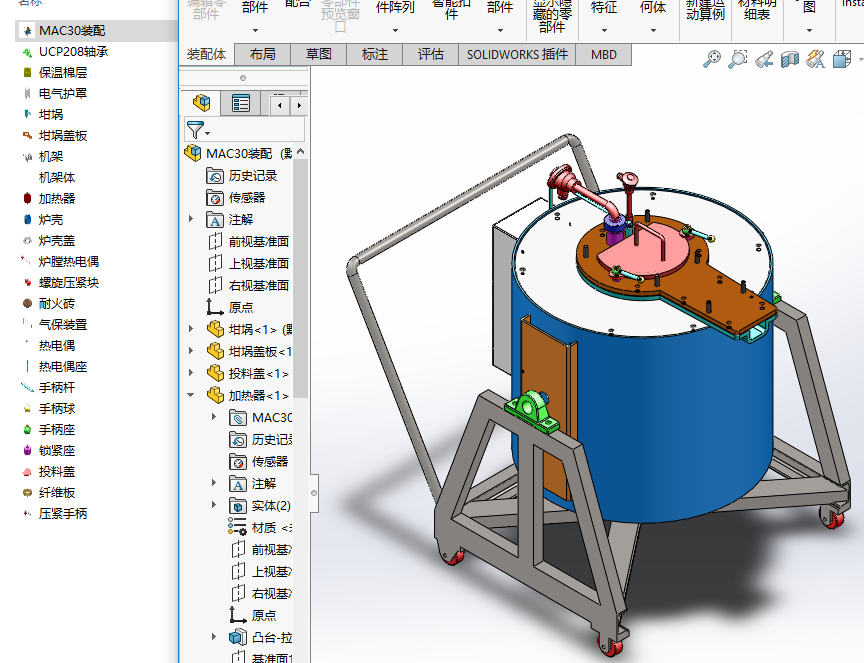This screenshot has width=864, height=663.
Task: Expand the 坩埚<1> component node
Action: (x=191, y=329)
